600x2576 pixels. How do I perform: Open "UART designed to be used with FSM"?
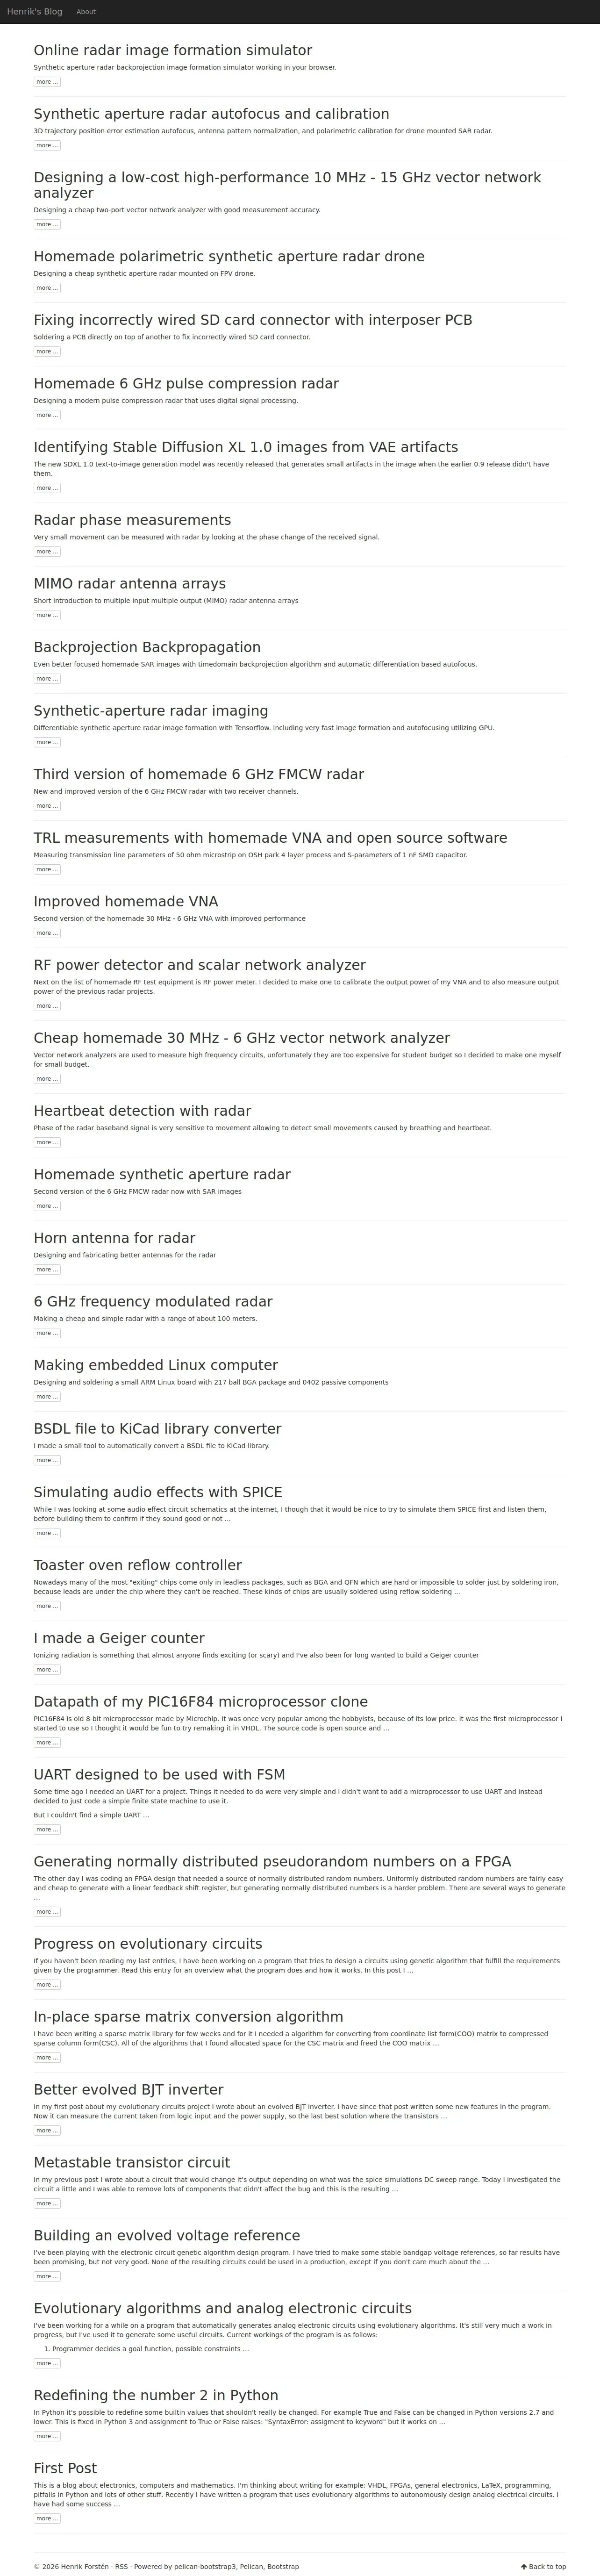click(159, 1774)
